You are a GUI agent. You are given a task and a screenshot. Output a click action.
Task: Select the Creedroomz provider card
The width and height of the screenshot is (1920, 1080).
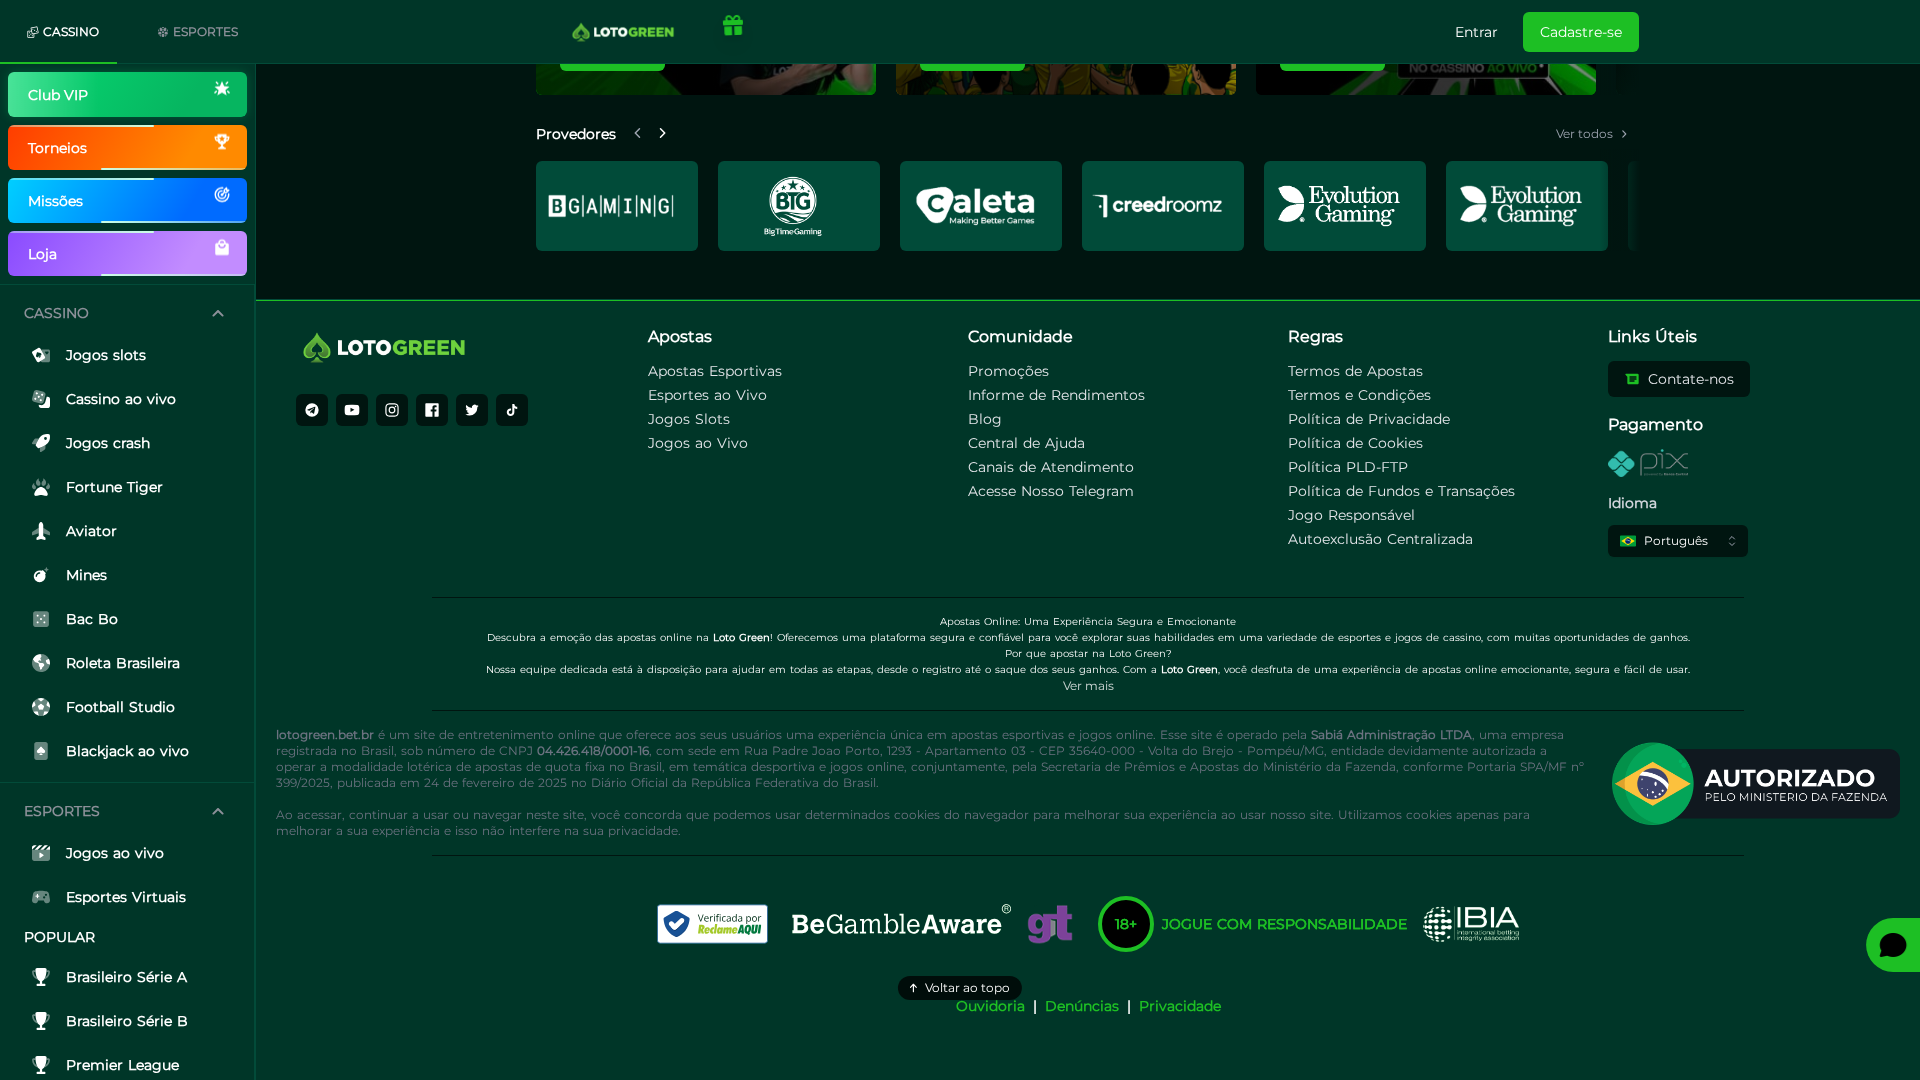pos(1163,206)
